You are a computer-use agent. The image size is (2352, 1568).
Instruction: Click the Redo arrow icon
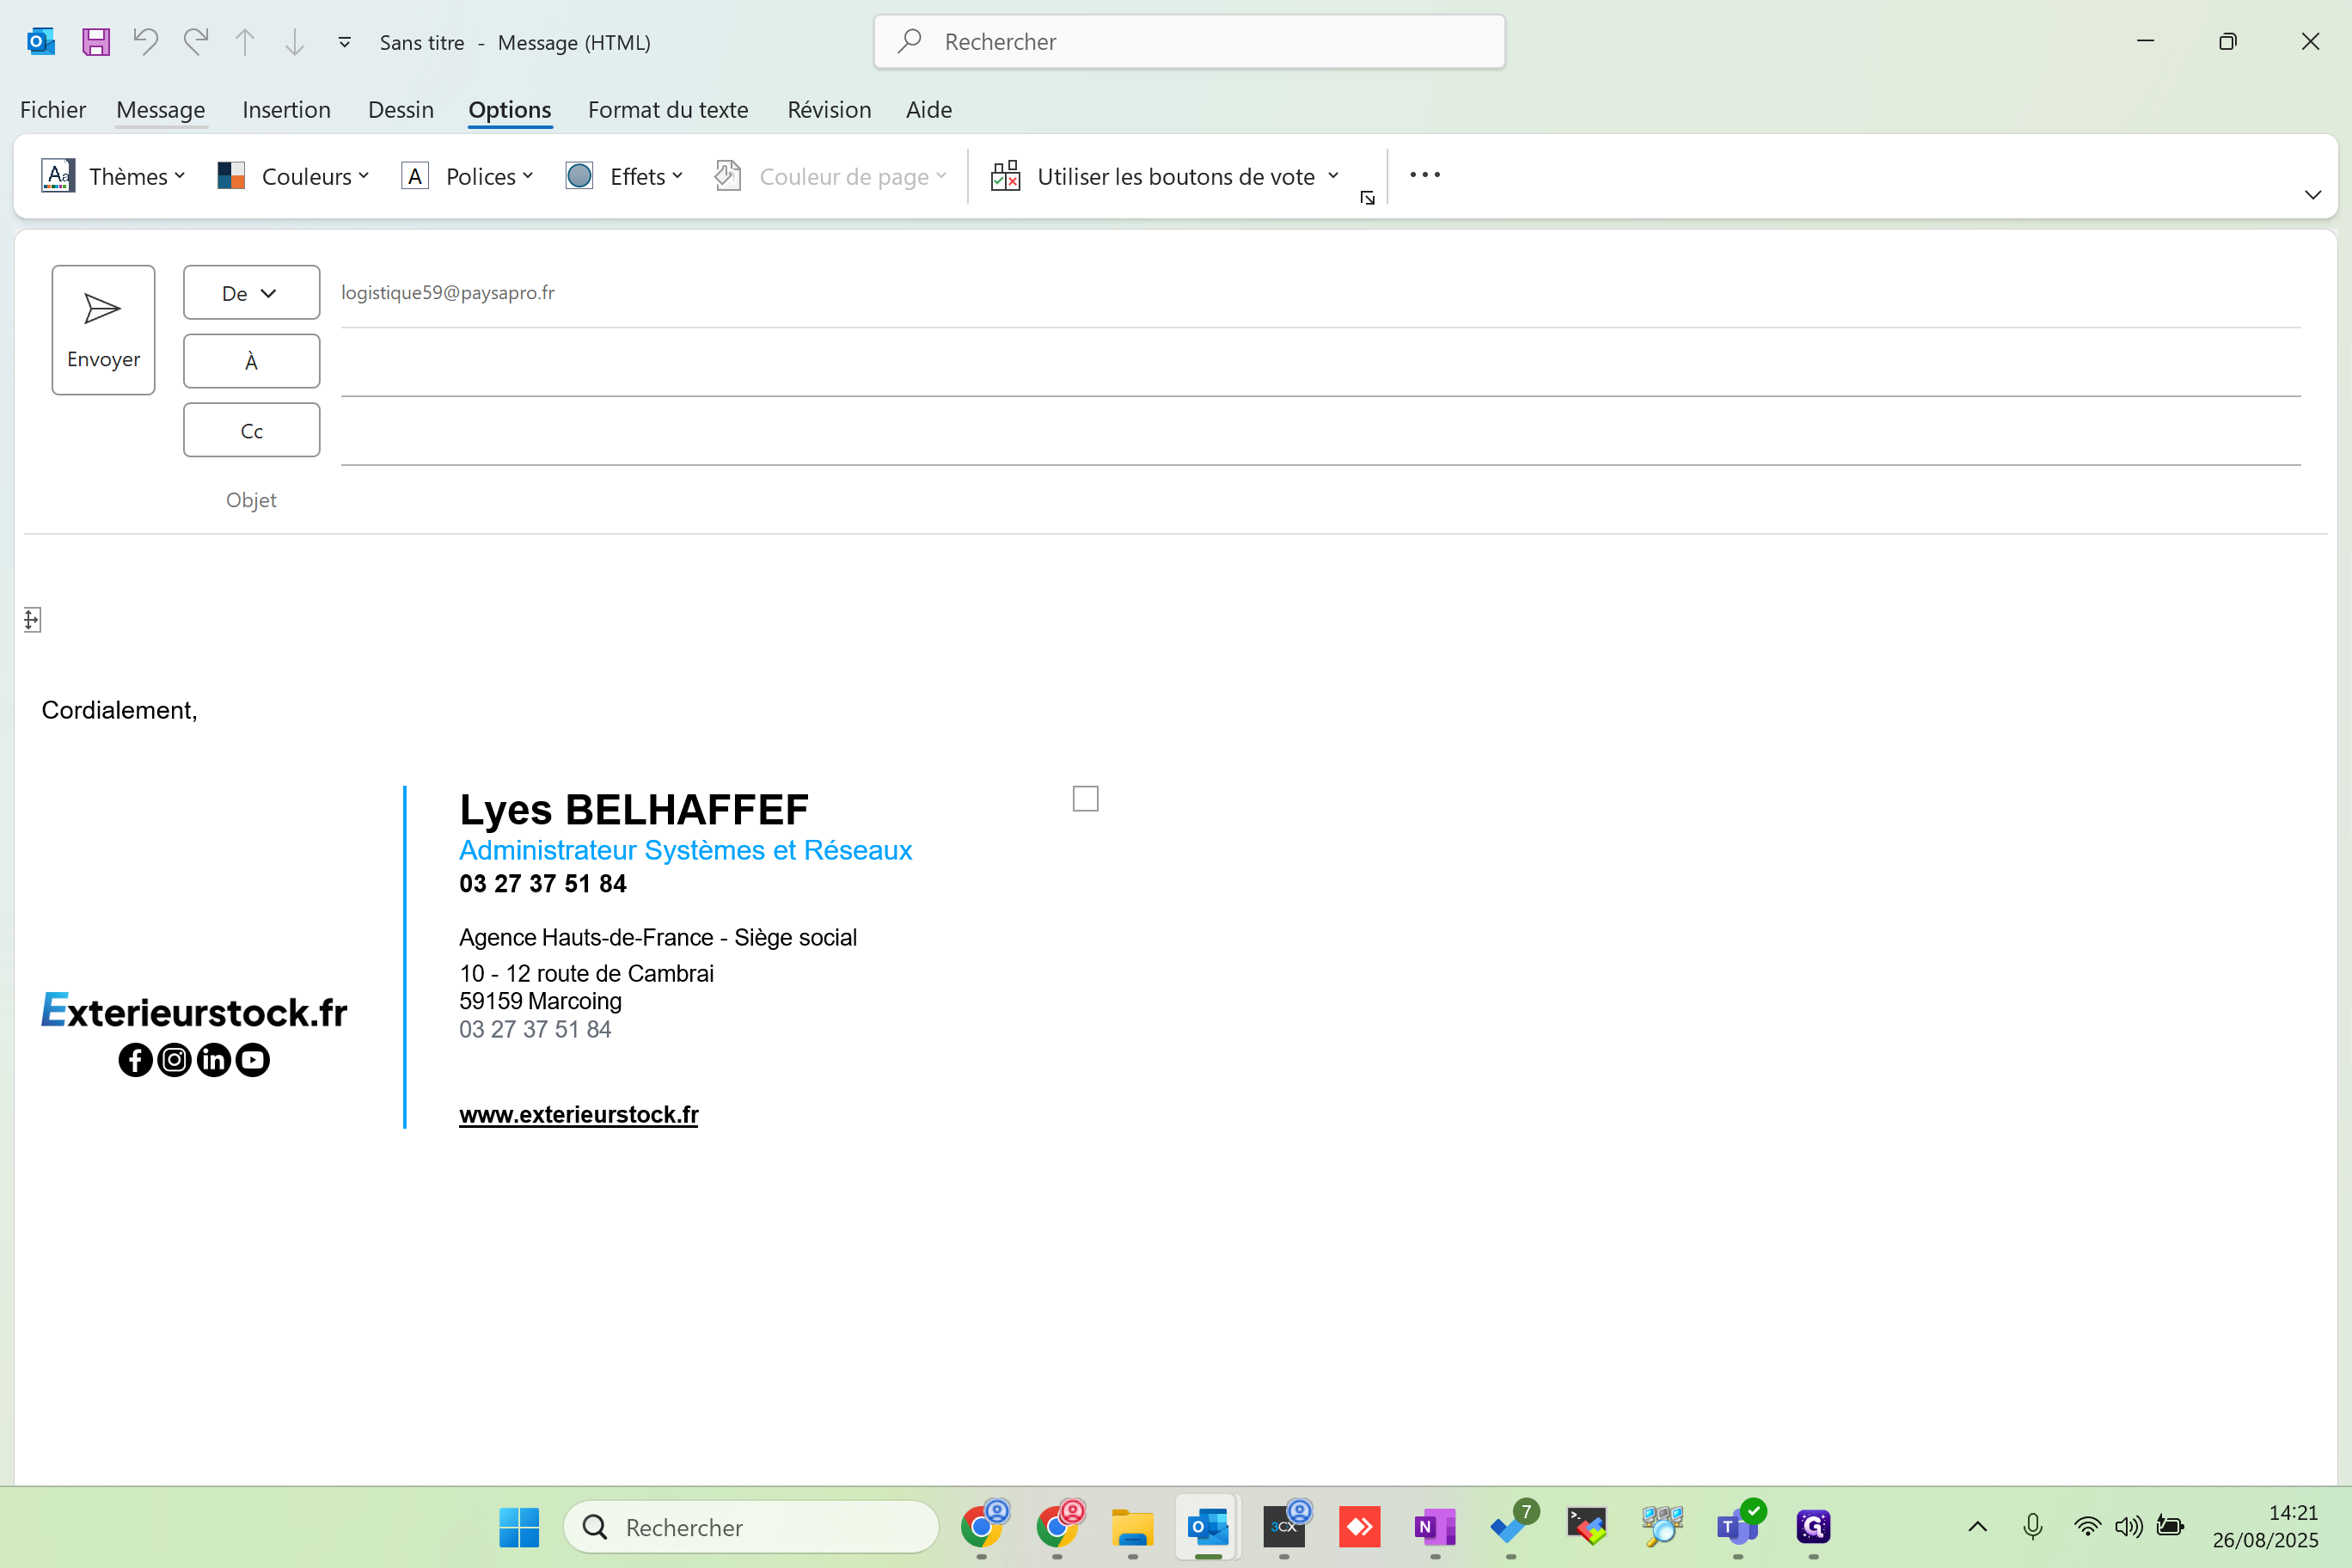pos(196,42)
